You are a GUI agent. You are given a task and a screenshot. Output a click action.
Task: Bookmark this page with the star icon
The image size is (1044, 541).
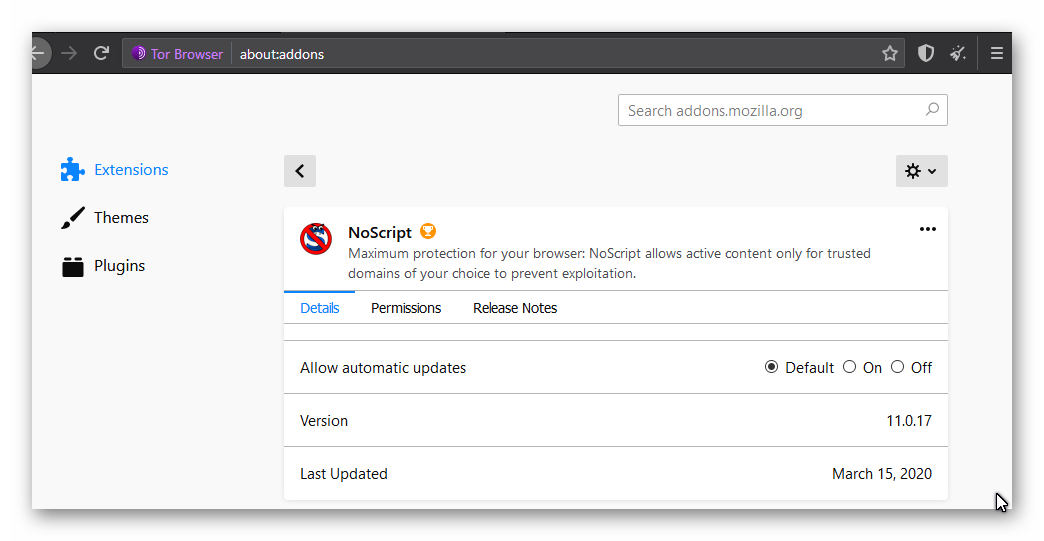pyautogui.click(x=890, y=54)
